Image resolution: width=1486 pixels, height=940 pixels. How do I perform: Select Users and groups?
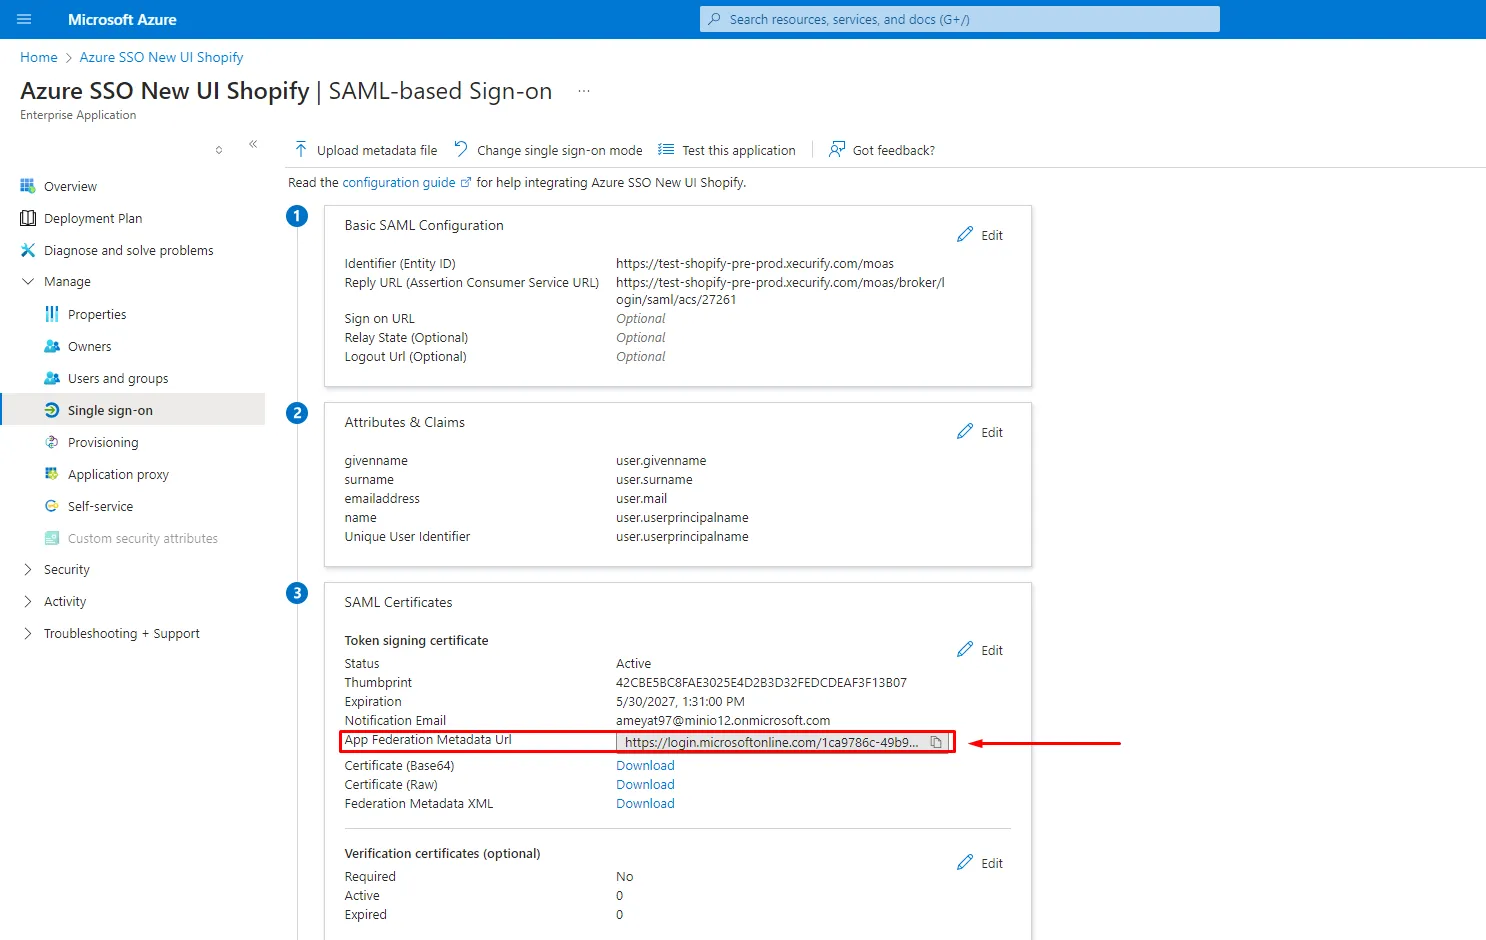pyautogui.click(x=118, y=378)
